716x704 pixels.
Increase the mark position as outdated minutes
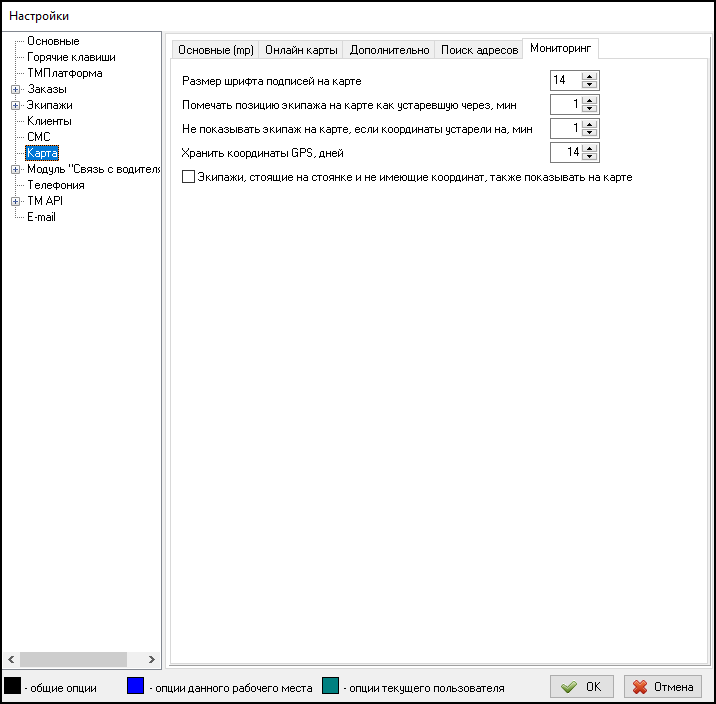[x=590, y=100]
